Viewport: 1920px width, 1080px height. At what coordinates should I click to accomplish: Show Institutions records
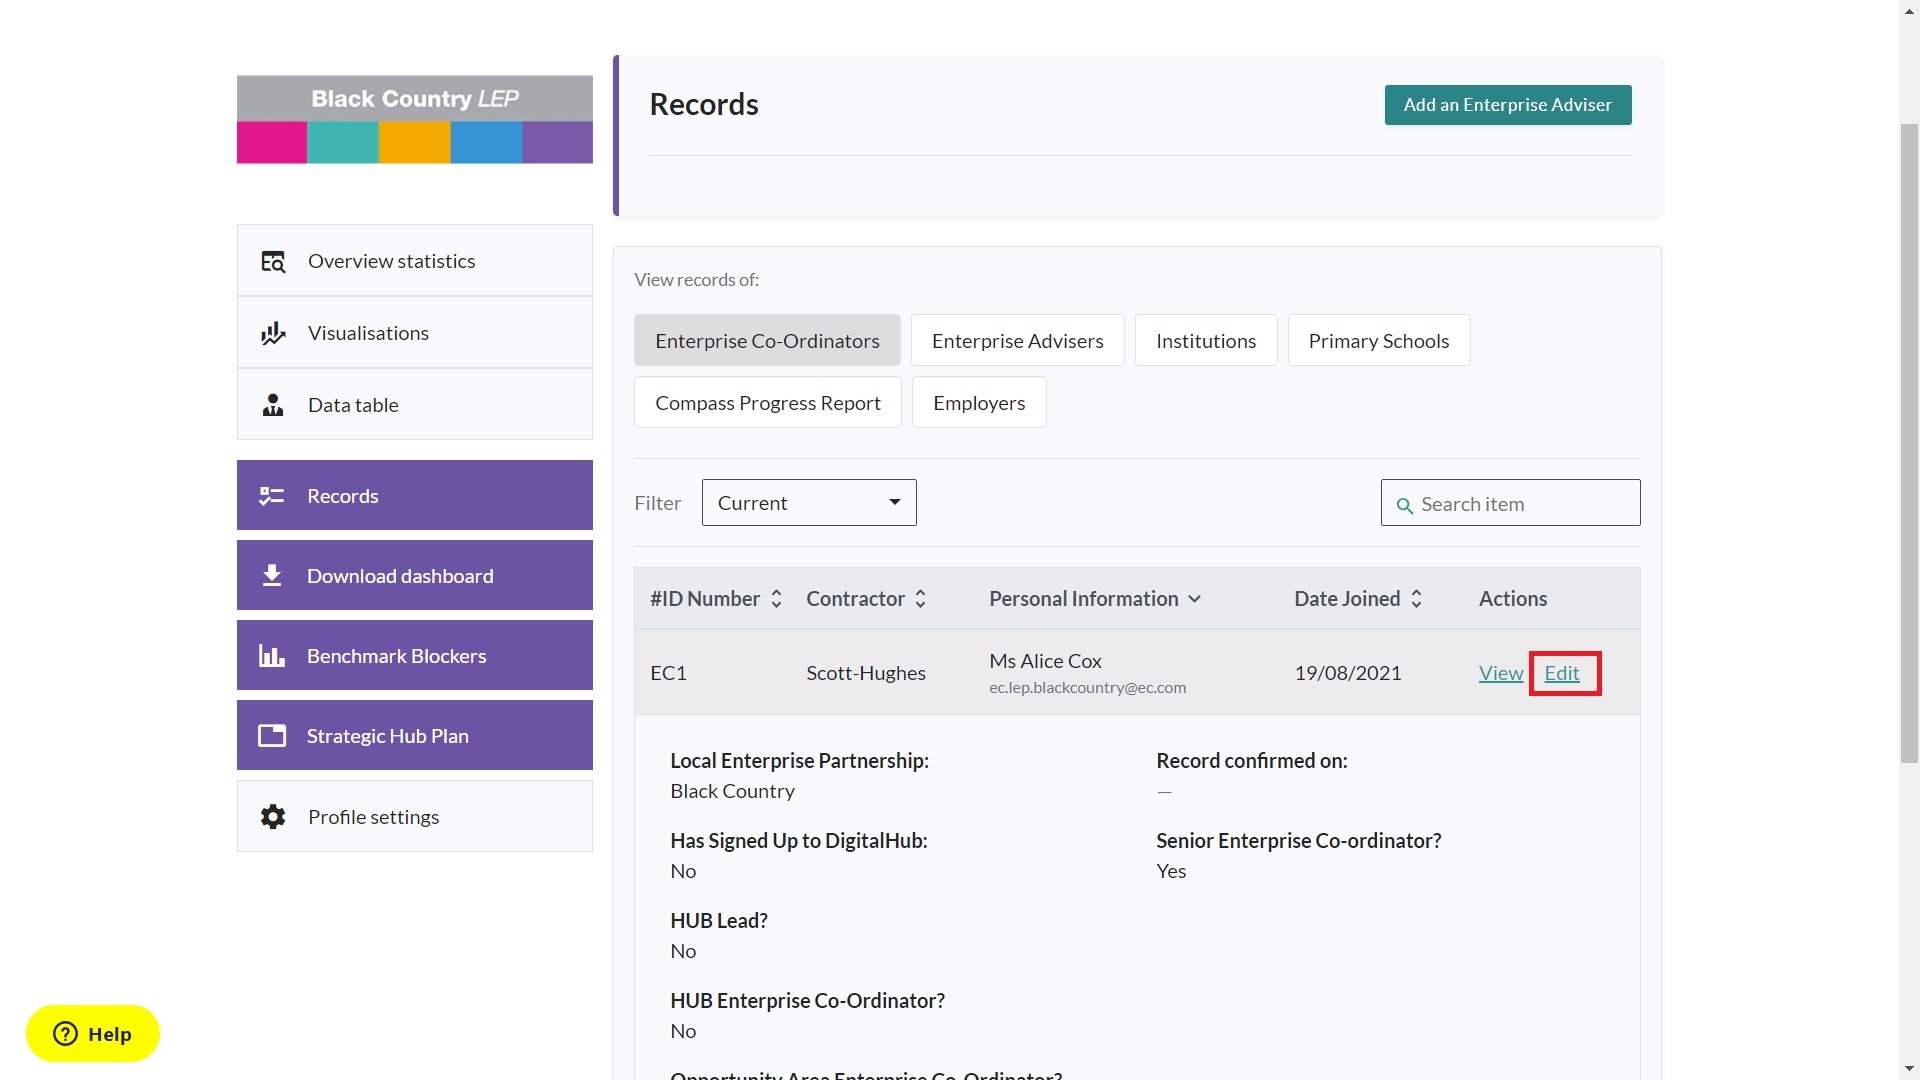1206,340
